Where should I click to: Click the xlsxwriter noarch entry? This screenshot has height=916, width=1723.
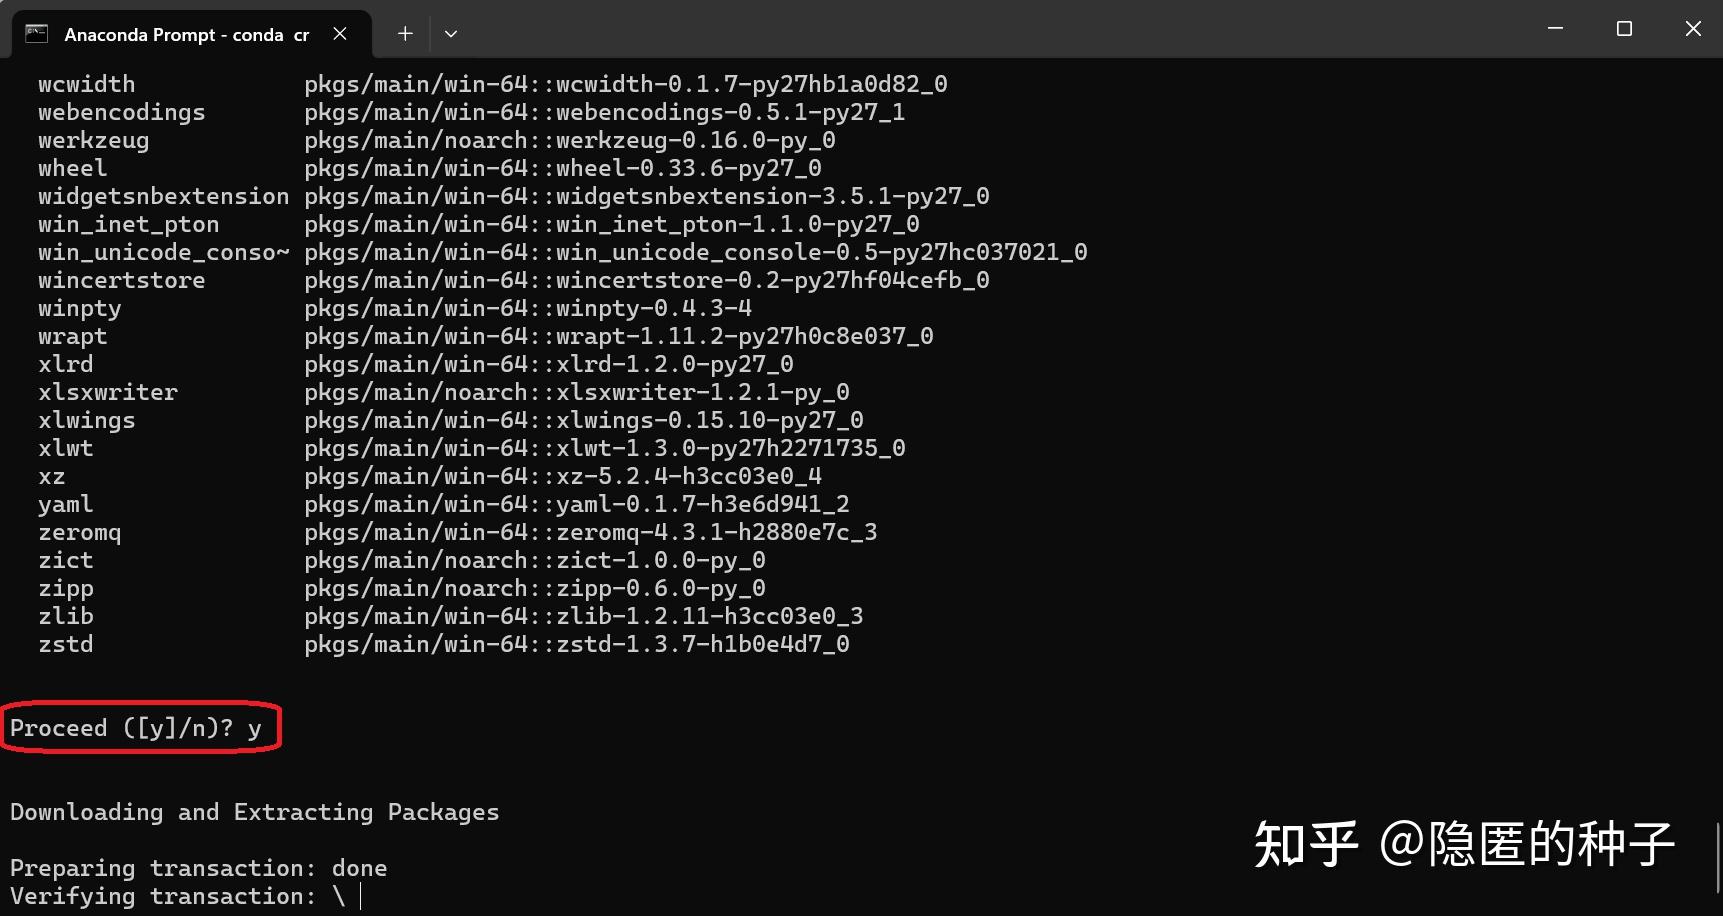(577, 392)
